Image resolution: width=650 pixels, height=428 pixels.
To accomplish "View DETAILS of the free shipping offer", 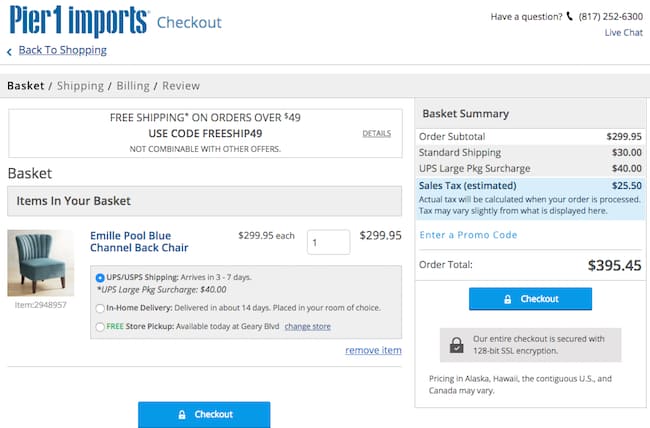I will 376,133.
